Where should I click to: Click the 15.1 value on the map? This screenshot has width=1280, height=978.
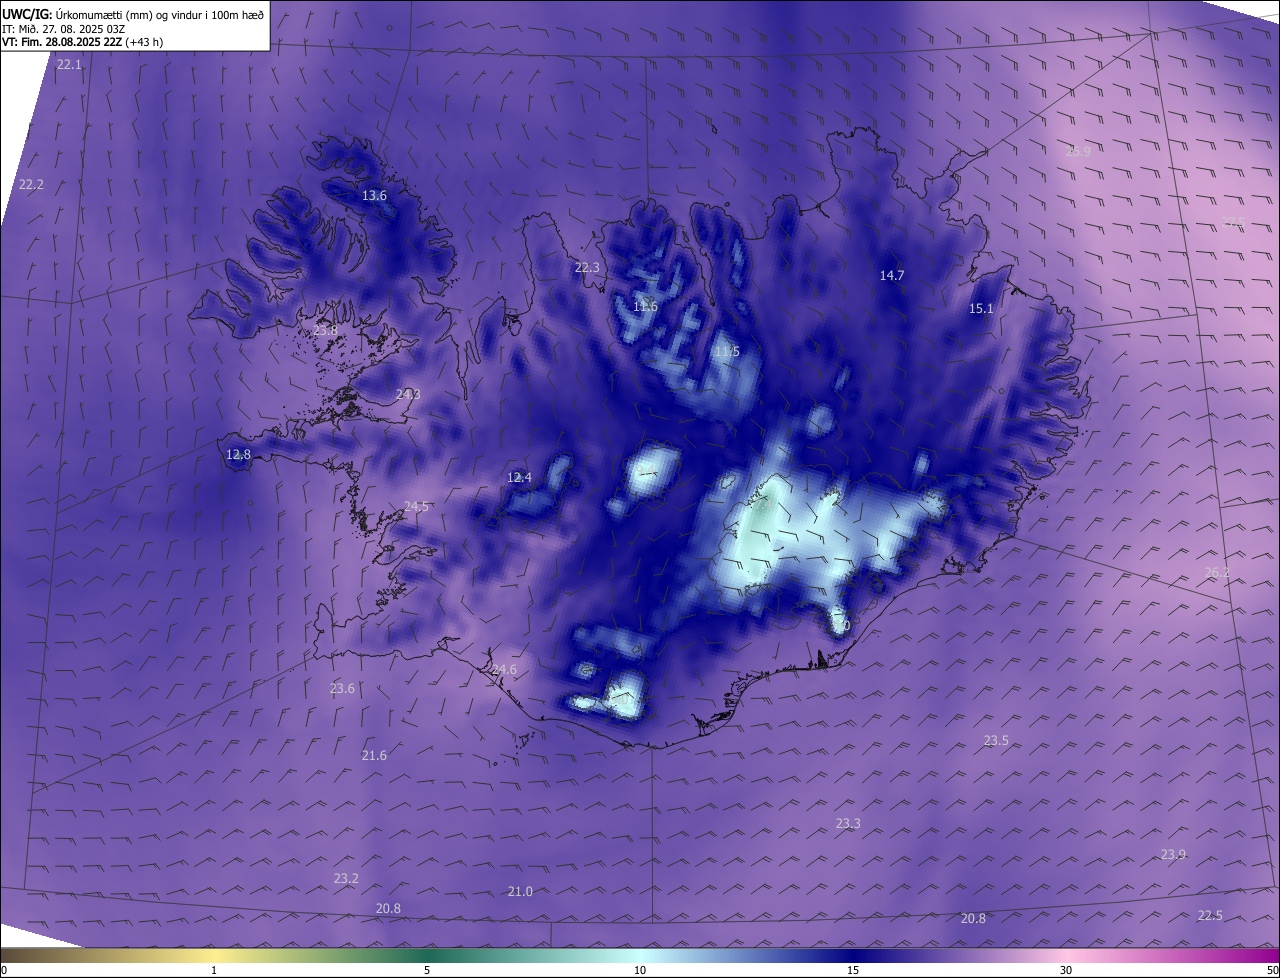[981, 309]
